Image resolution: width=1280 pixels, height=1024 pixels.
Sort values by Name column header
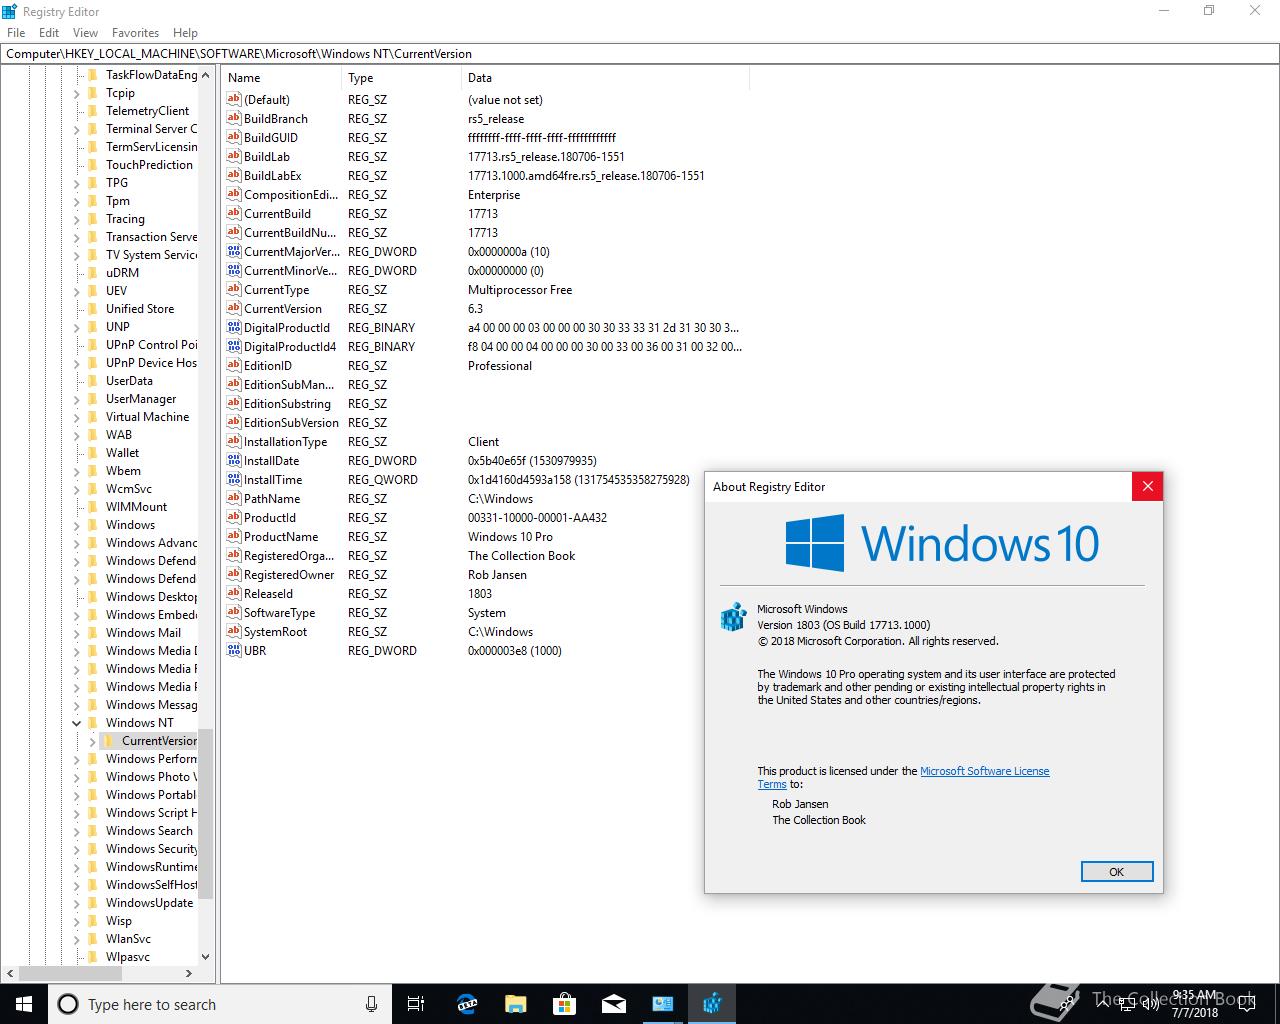(x=281, y=78)
